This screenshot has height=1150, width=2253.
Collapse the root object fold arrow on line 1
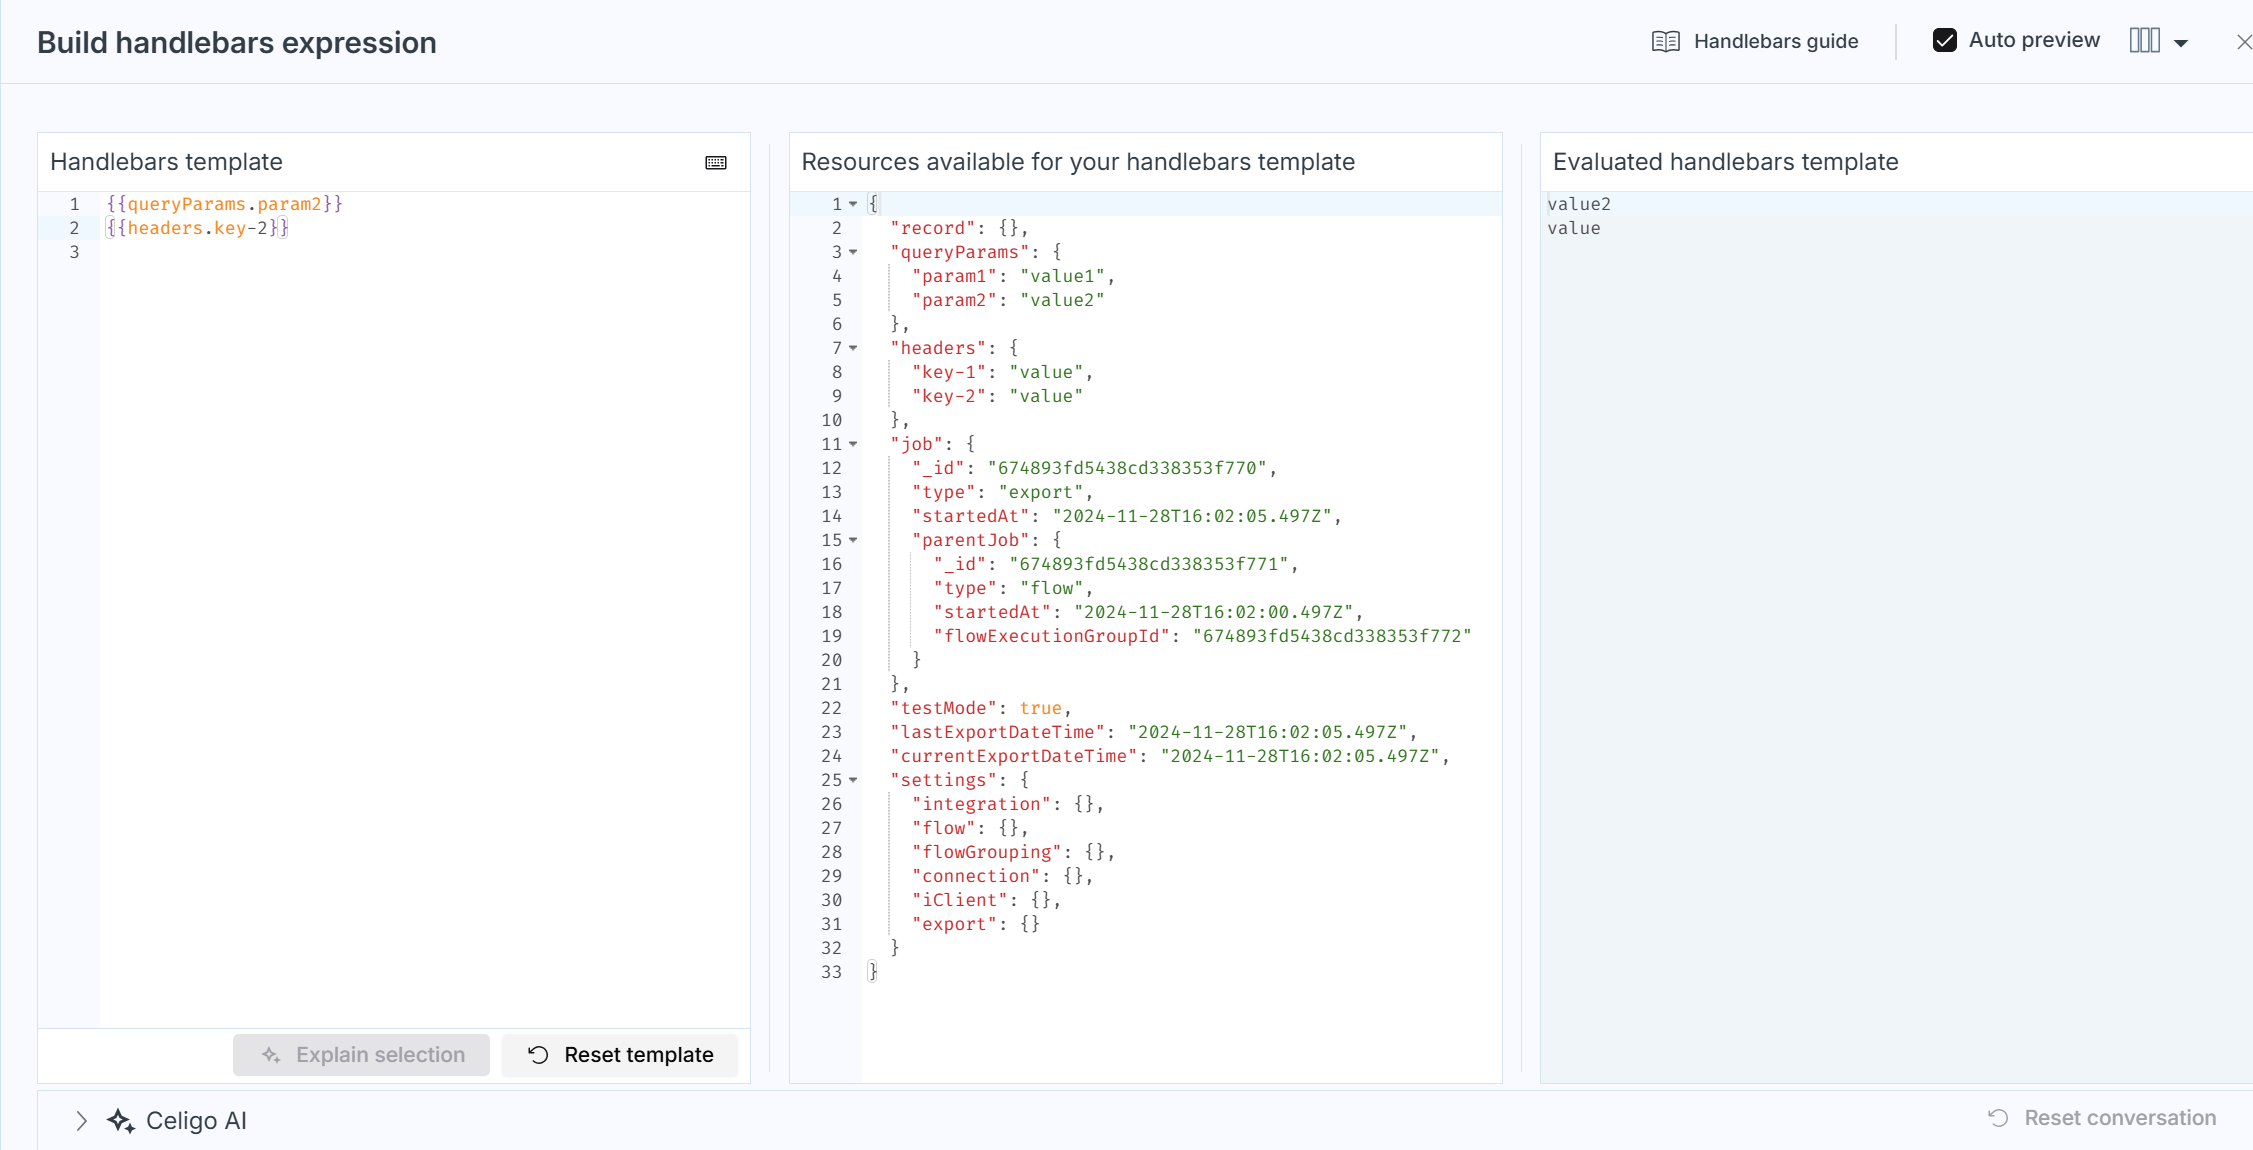tap(853, 204)
